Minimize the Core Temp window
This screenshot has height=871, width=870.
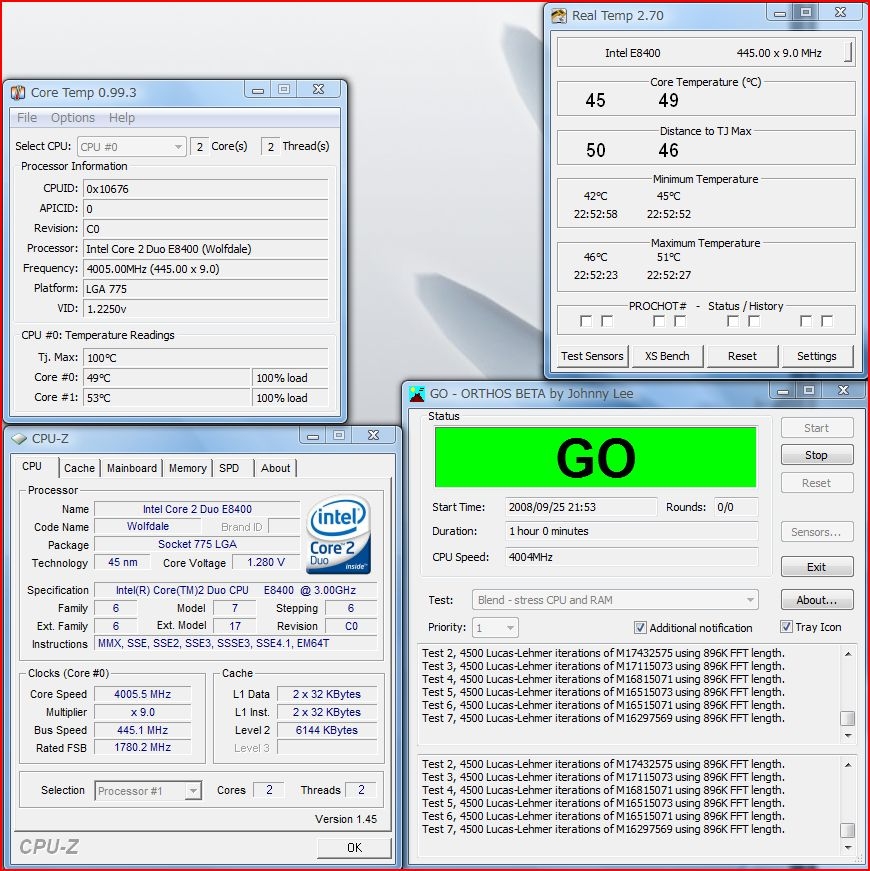(x=258, y=89)
